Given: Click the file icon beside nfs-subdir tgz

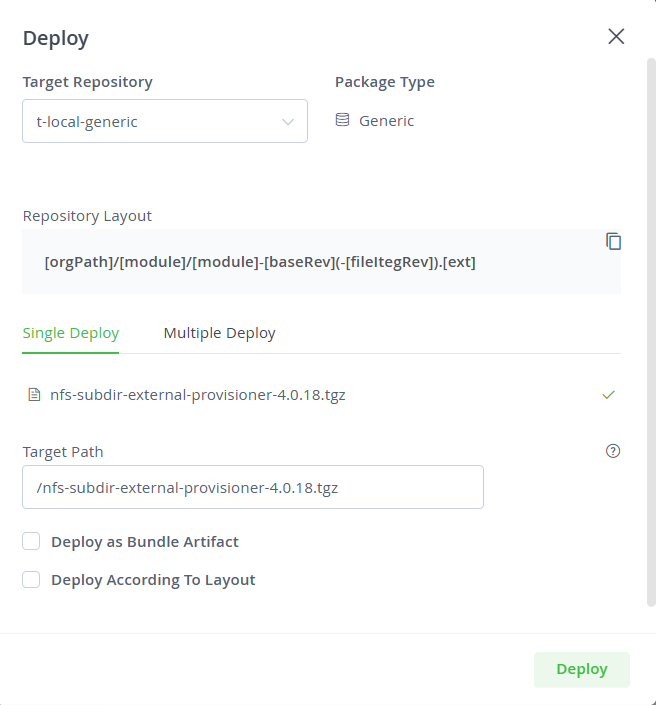Looking at the screenshot, I should [34, 395].
